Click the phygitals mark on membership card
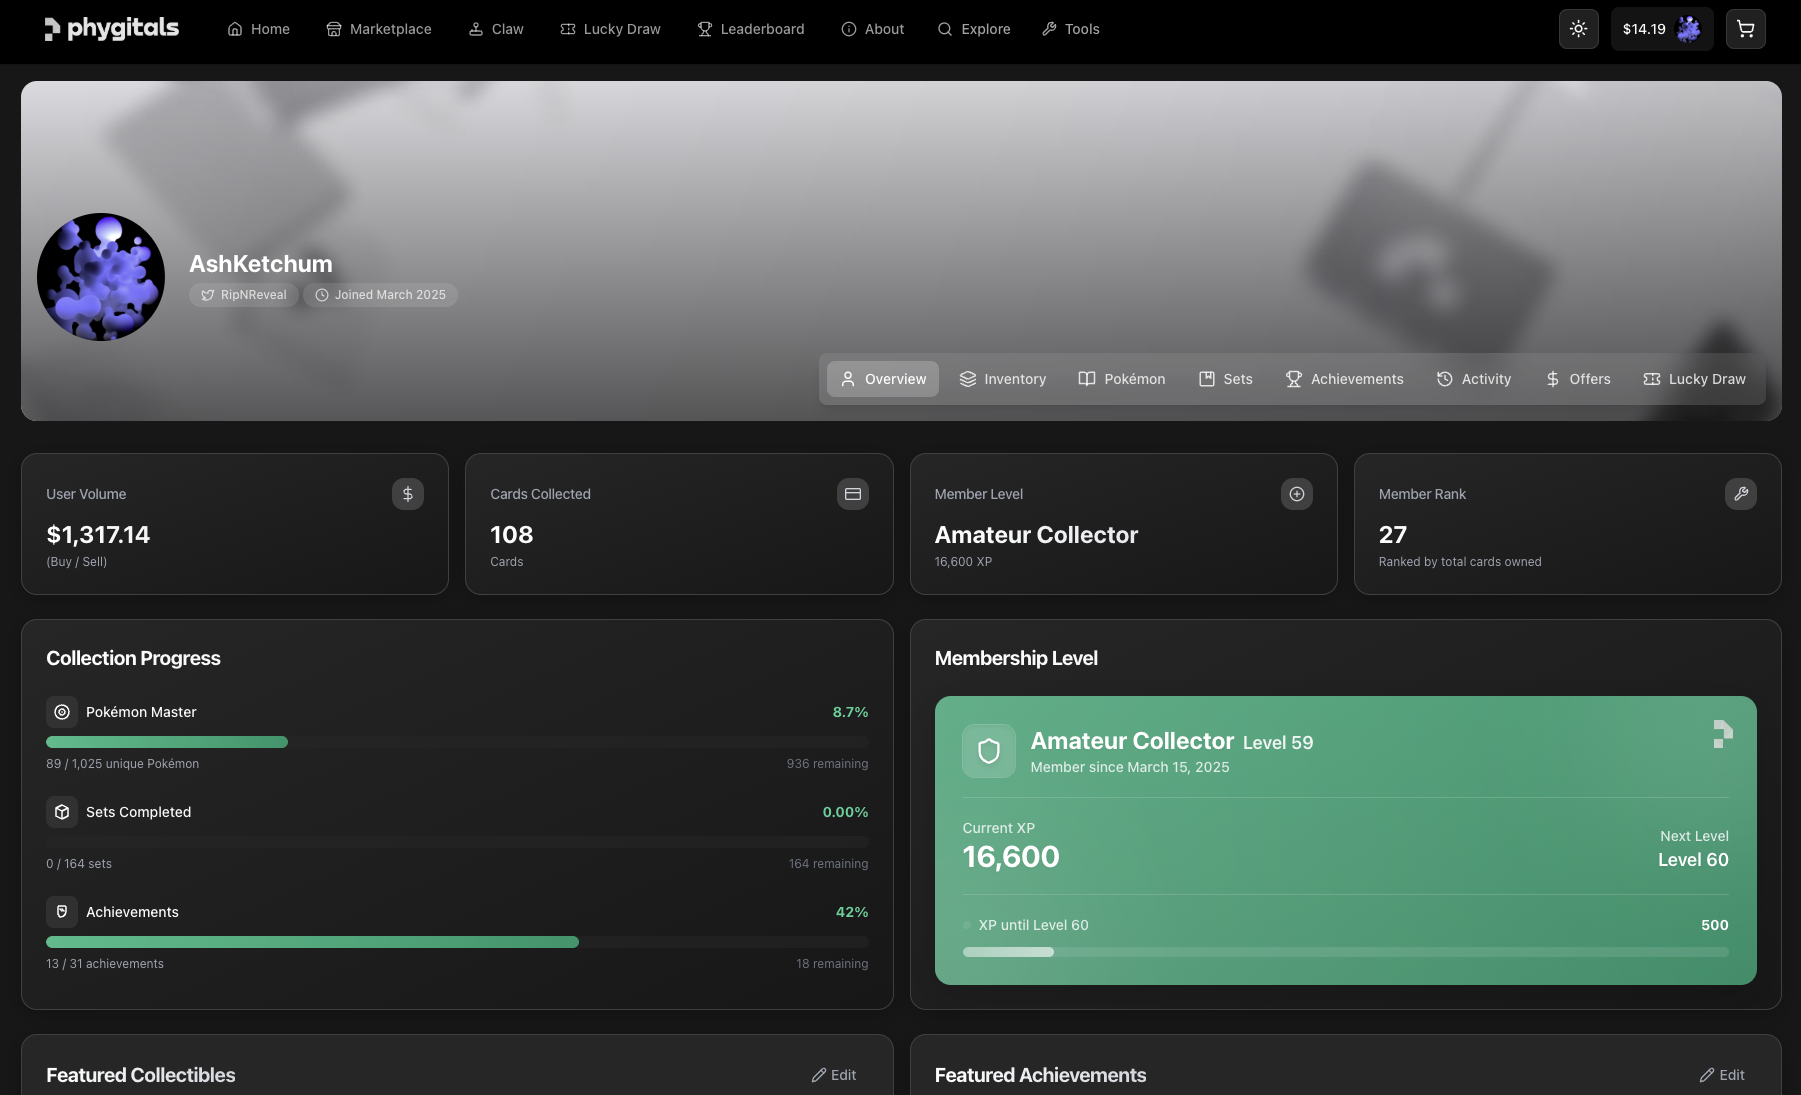Screen dimensions: 1801x1095 [1722, 734]
